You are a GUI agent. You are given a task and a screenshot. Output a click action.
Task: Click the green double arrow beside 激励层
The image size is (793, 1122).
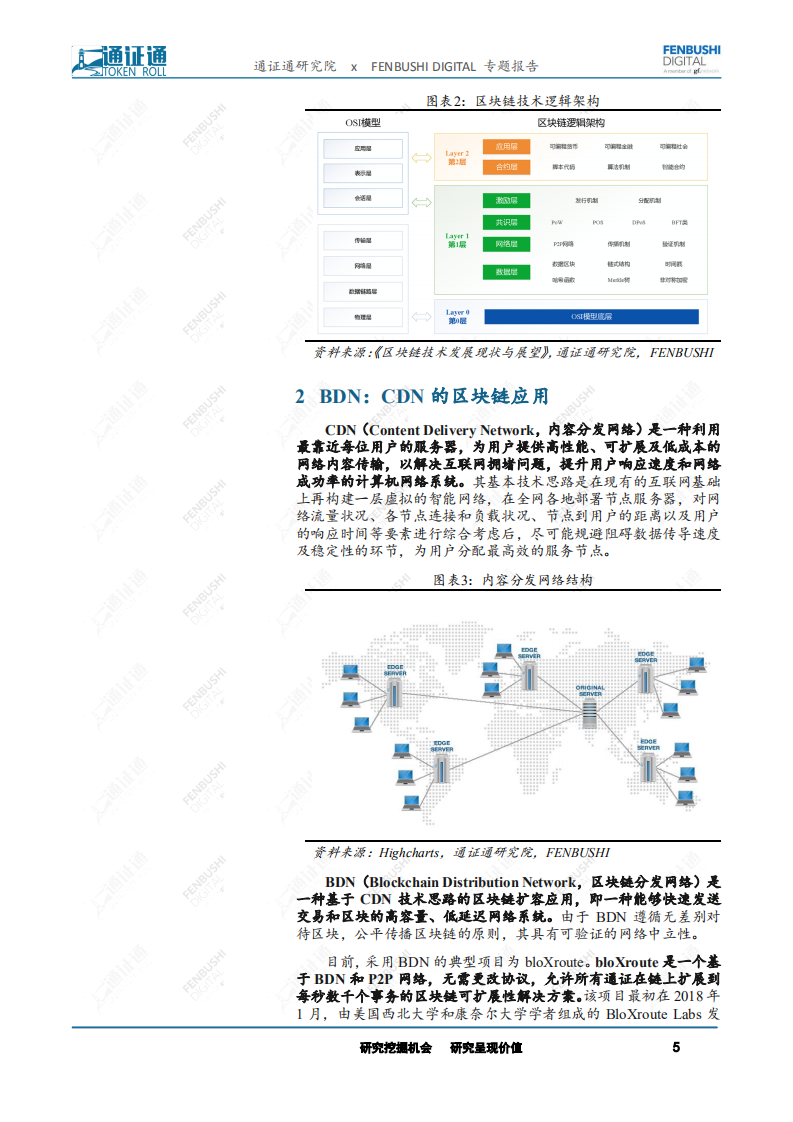click(x=422, y=203)
